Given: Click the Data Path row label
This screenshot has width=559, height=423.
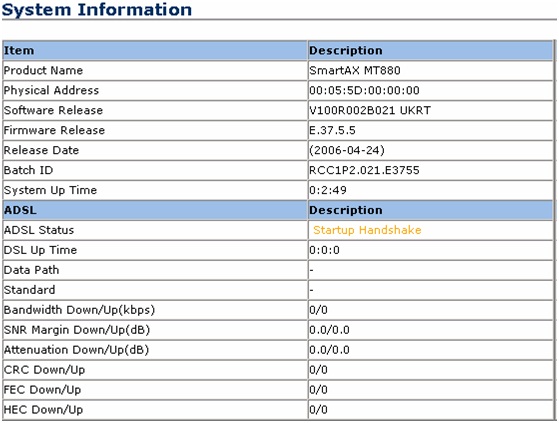Looking at the screenshot, I should coord(31,270).
